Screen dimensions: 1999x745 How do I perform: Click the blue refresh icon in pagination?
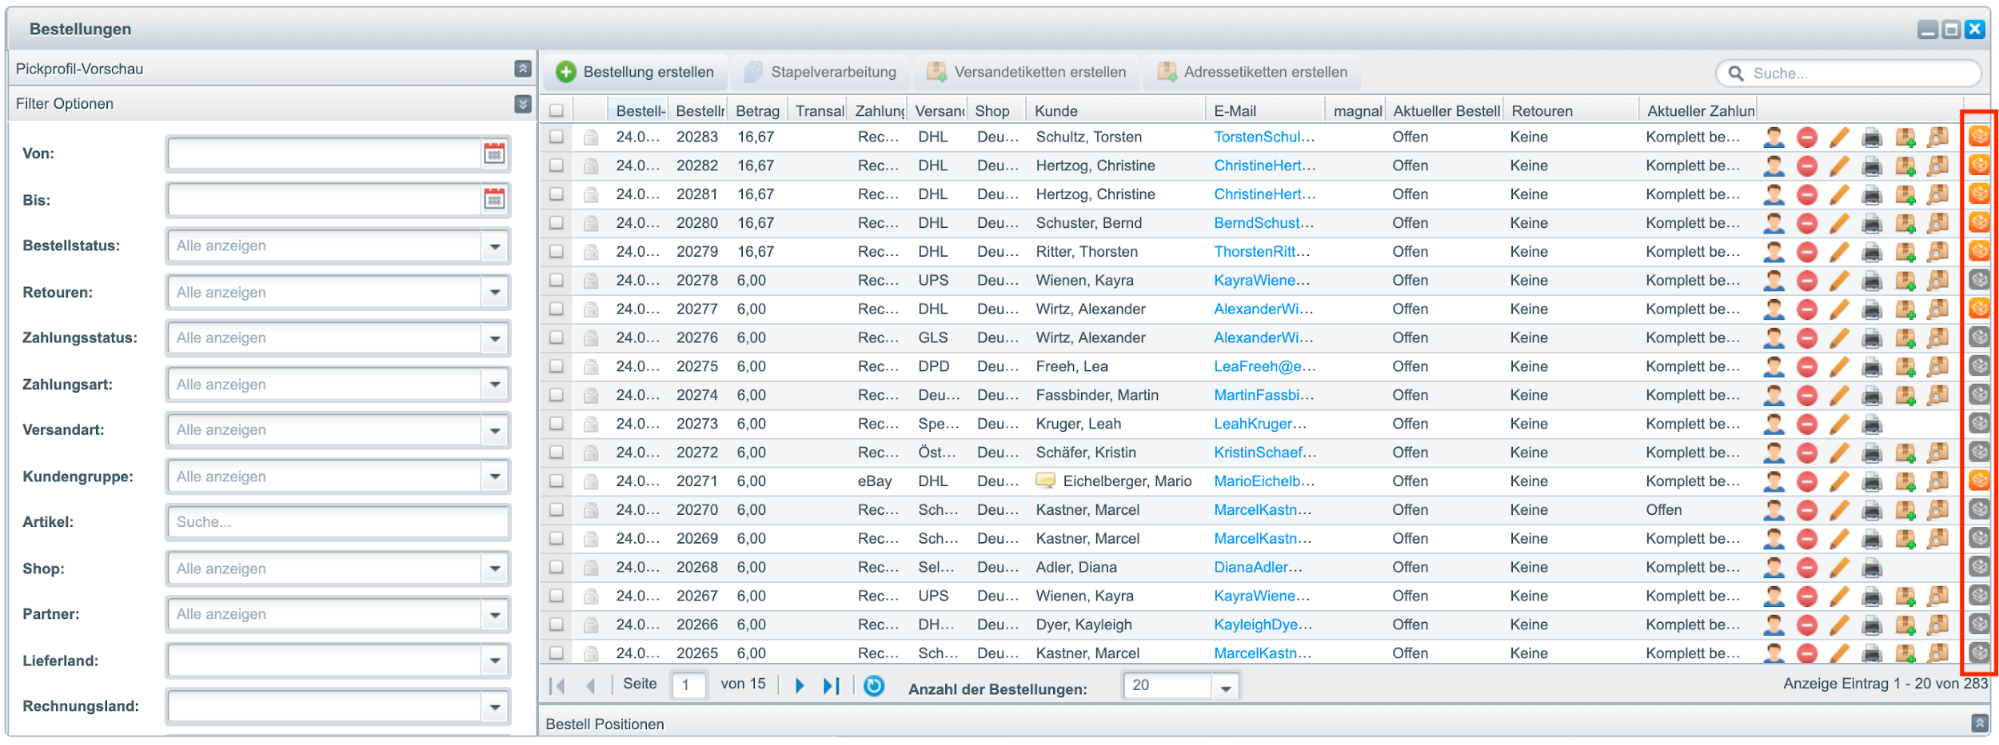coord(874,686)
